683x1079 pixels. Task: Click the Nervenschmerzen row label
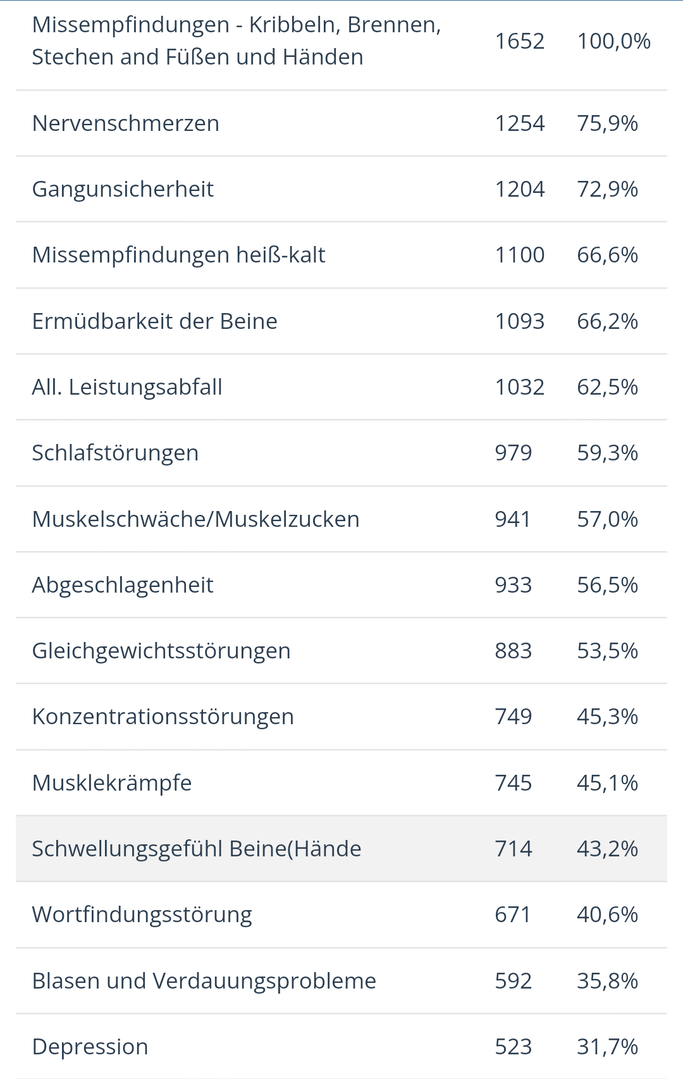tap(125, 123)
